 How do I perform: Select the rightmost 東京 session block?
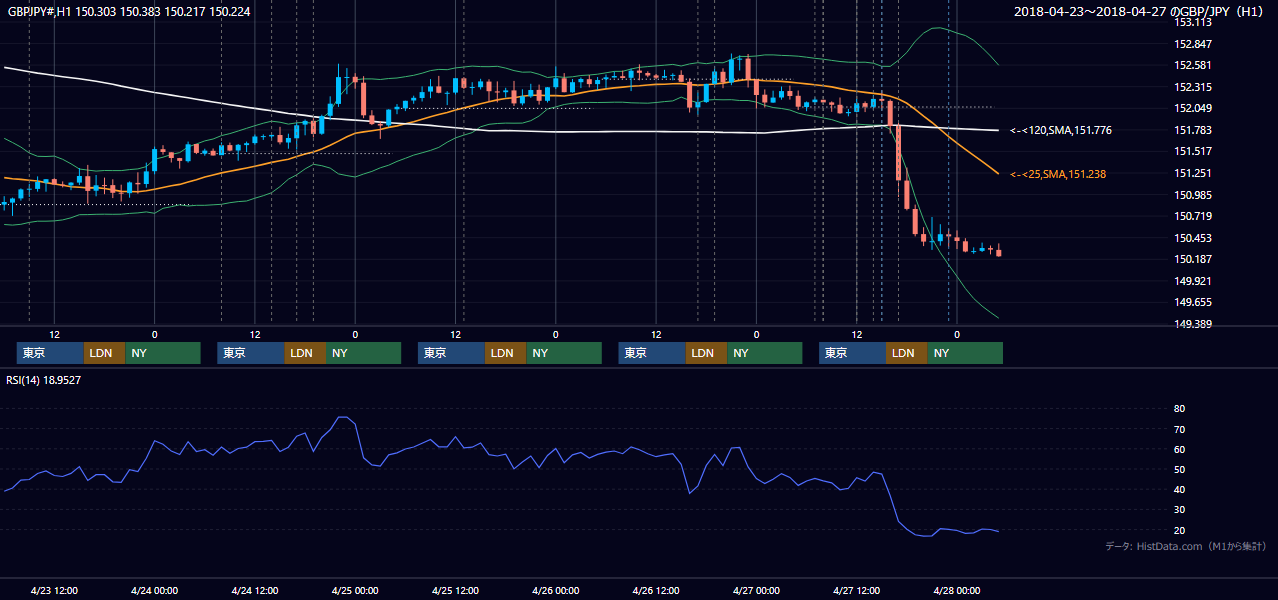852,353
